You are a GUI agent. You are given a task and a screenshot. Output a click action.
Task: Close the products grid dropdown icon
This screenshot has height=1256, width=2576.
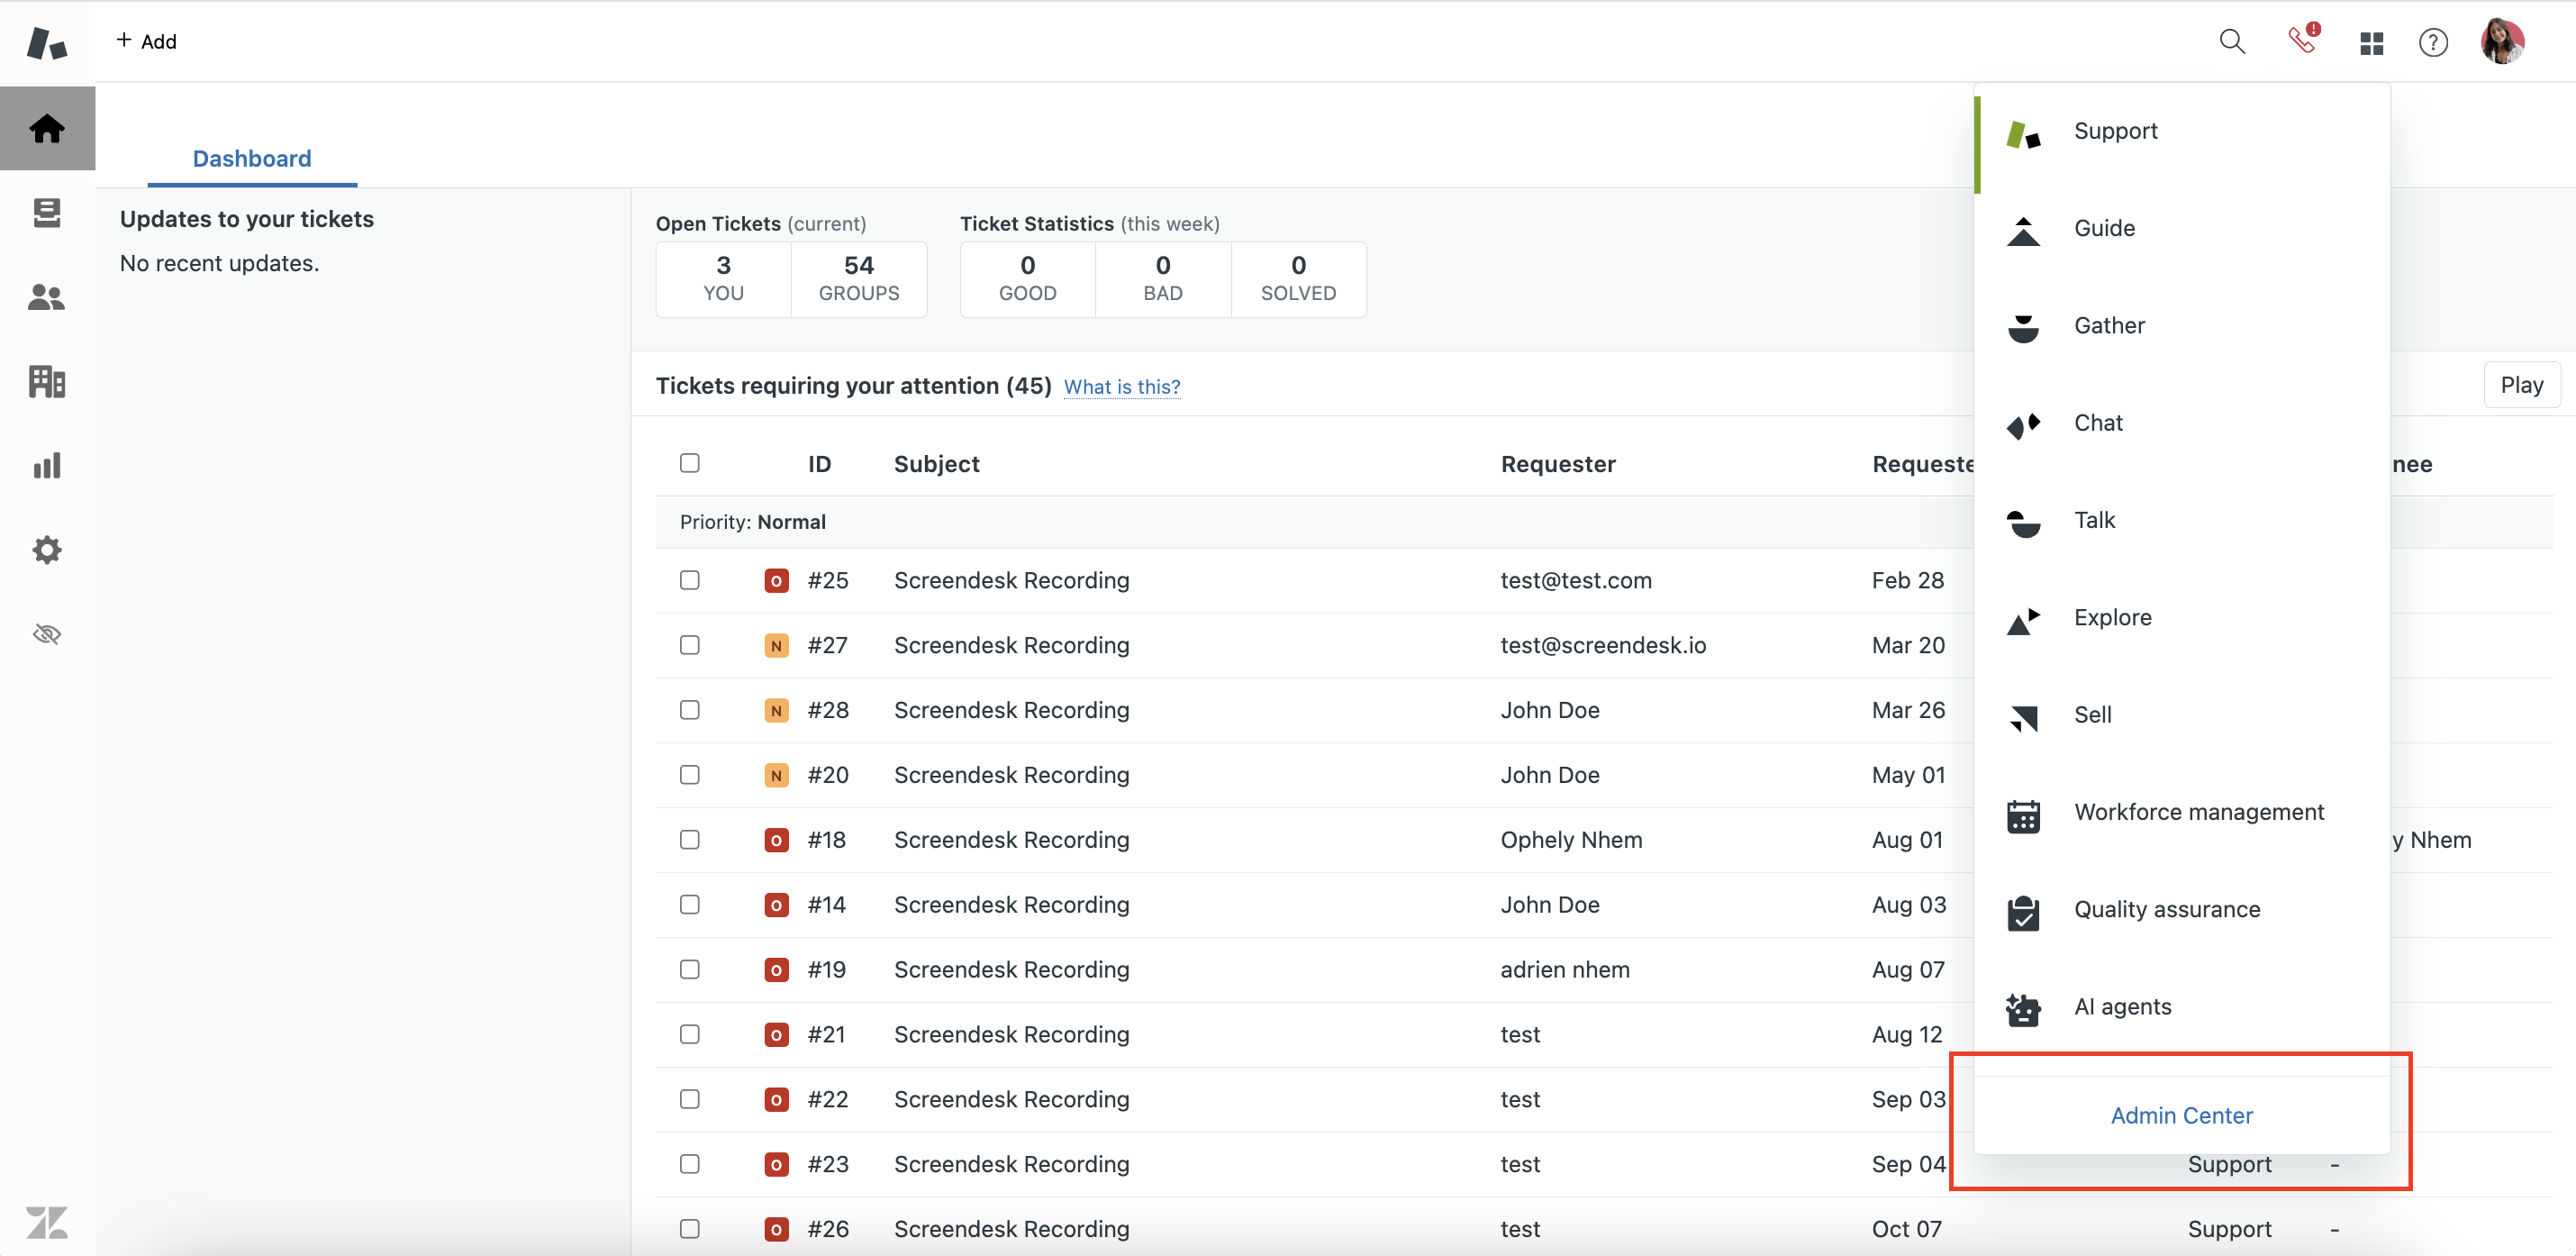(x=2371, y=43)
